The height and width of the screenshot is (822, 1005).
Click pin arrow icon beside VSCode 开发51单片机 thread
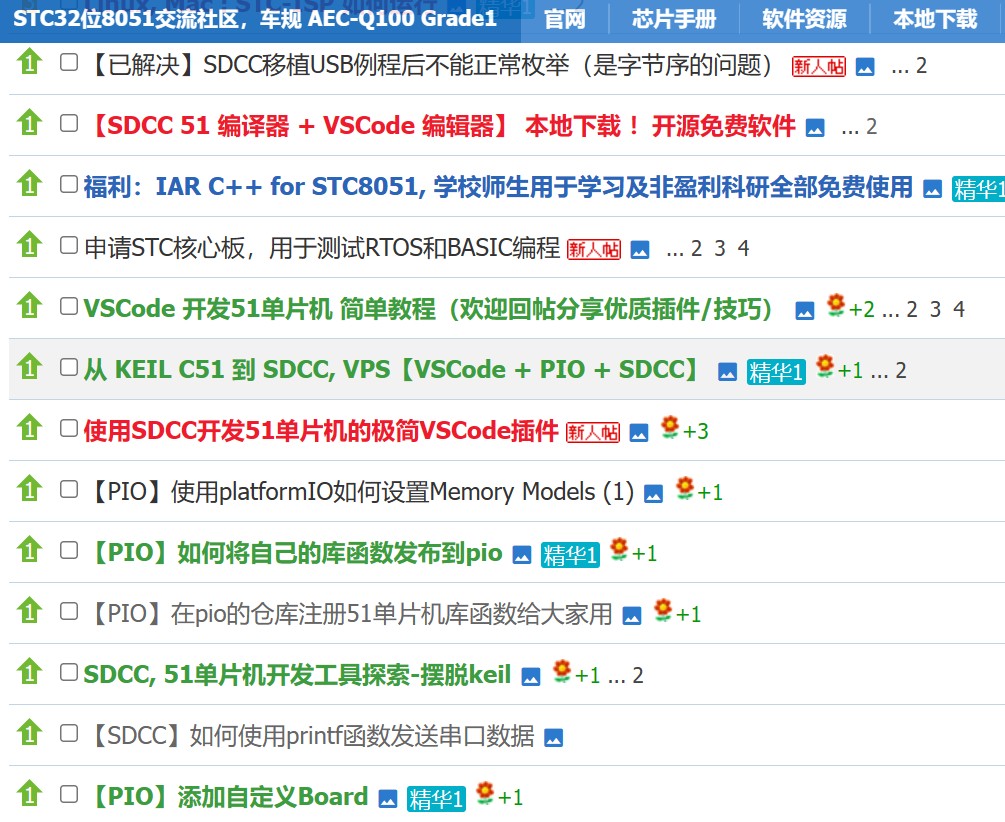[29, 306]
